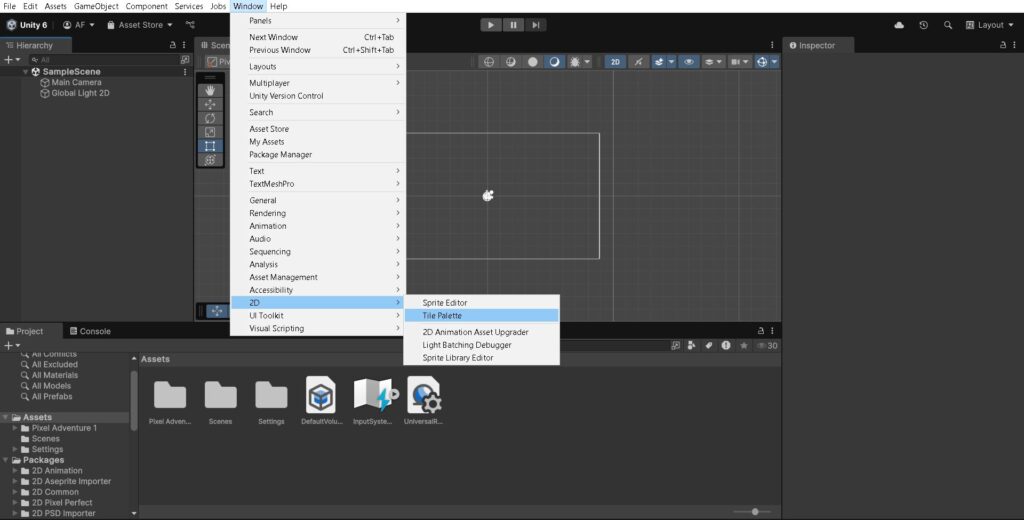Screen dimensions: 1024x520
Task: Select the Transform tool
Action: (x=210, y=160)
